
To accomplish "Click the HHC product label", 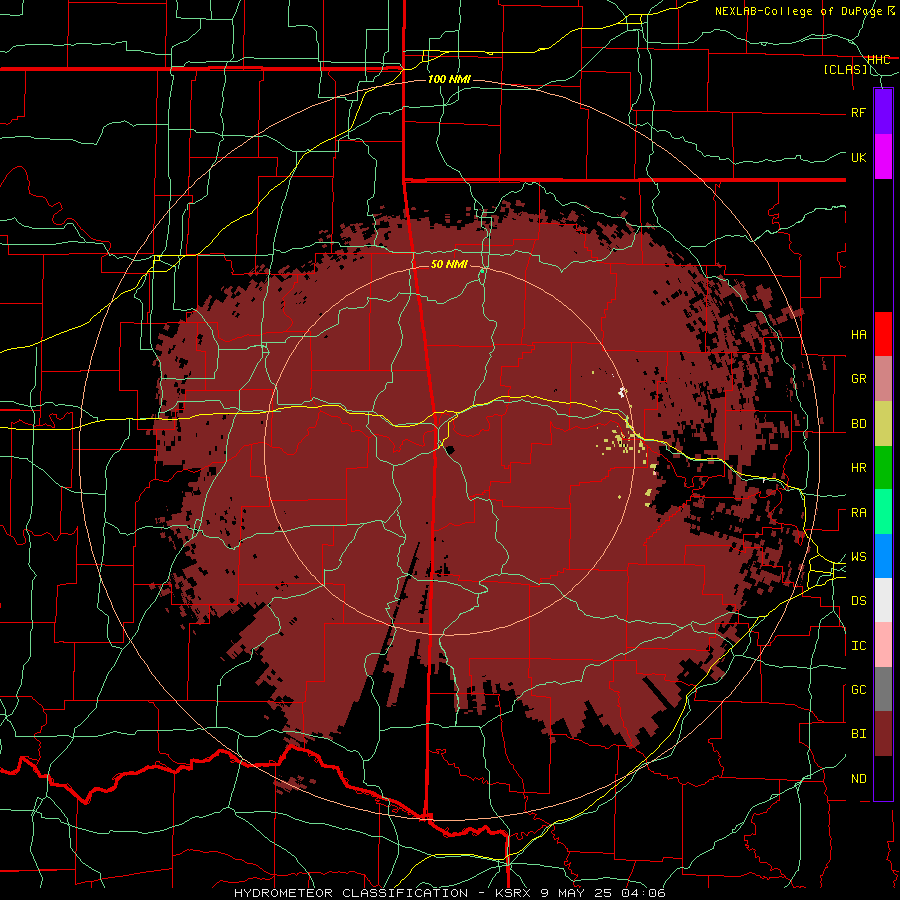I will point(879,60).
